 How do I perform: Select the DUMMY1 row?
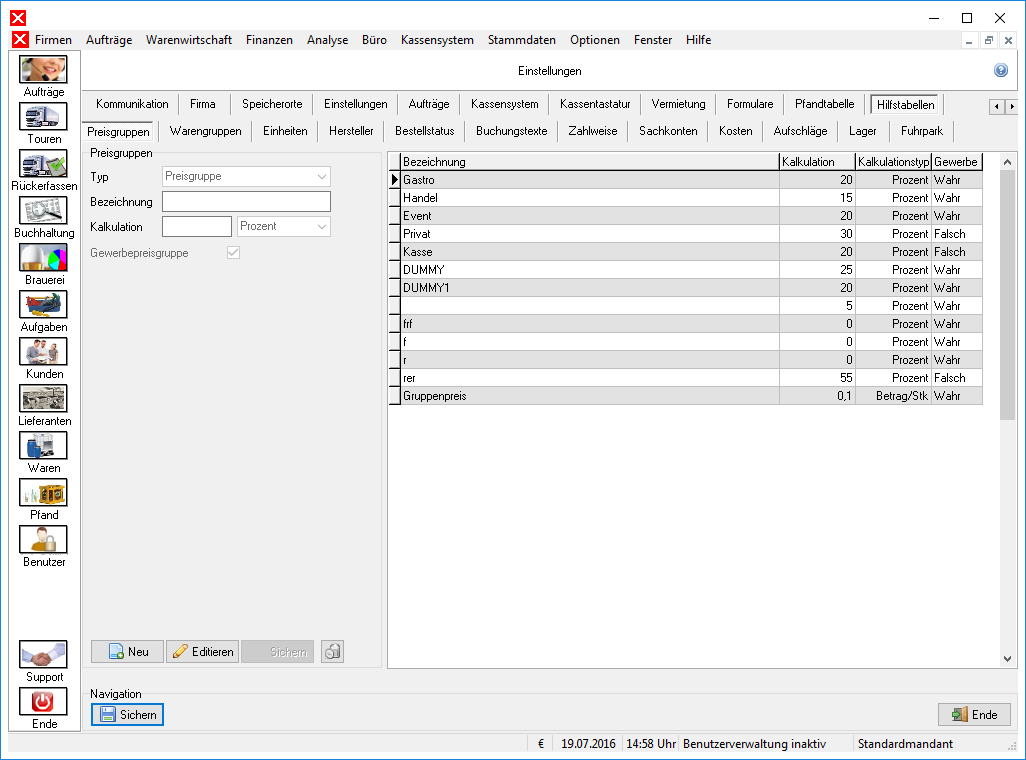(x=686, y=288)
